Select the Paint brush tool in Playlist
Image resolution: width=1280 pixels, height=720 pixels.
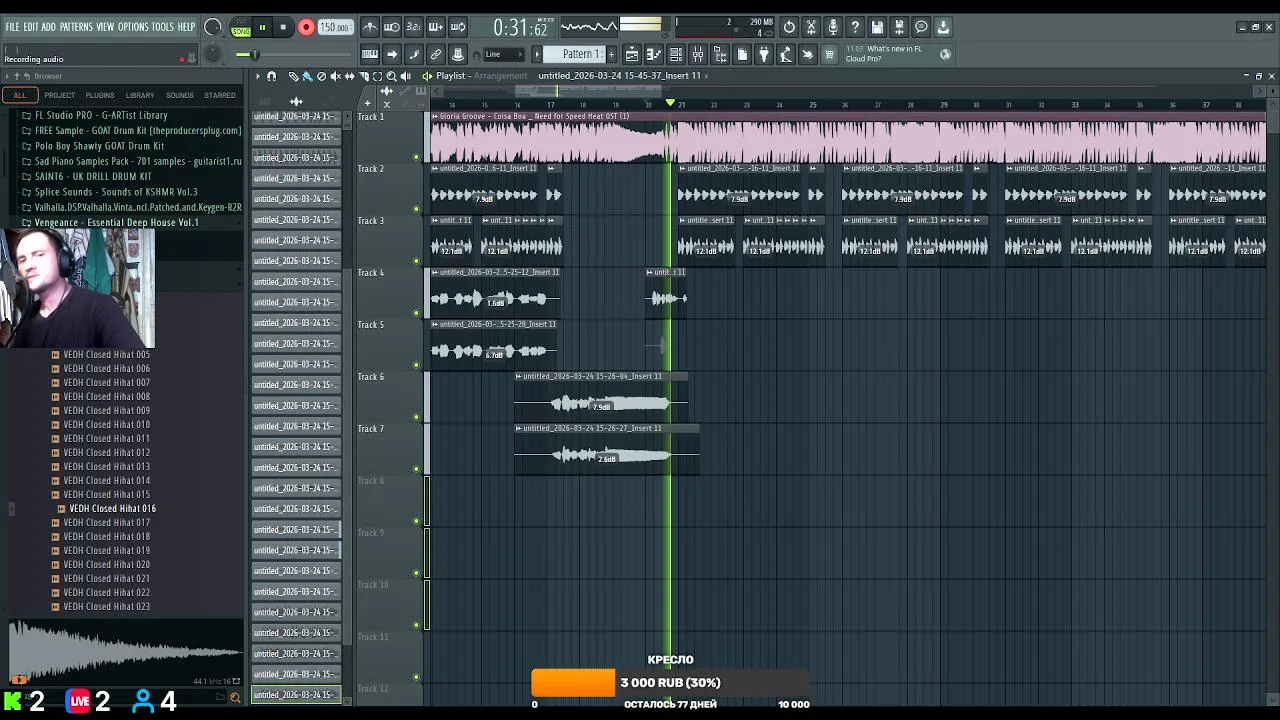(x=307, y=76)
